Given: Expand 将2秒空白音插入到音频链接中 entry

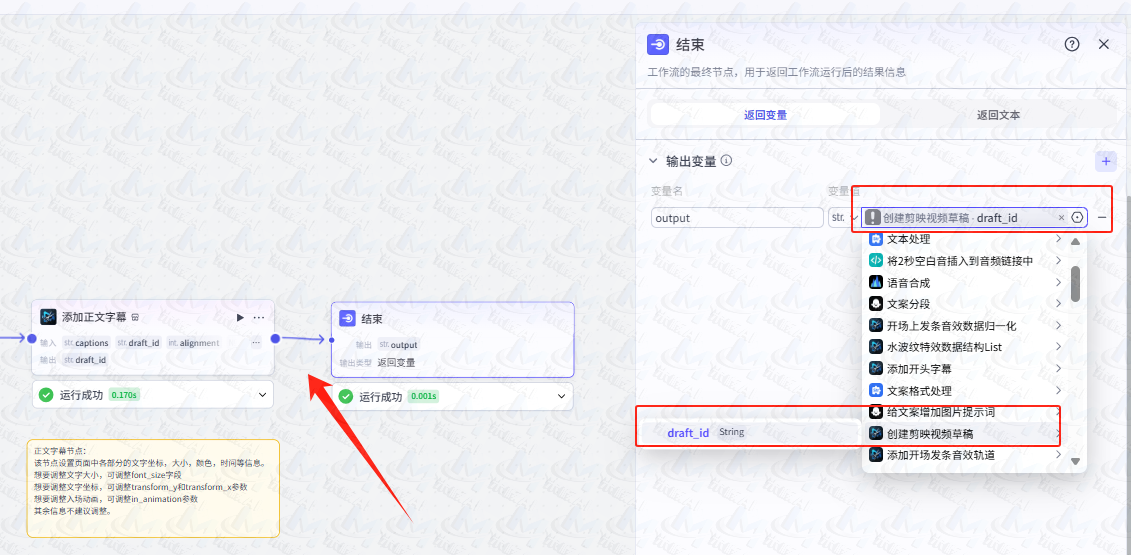Looking at the screenshot, I should [1058, 260].
